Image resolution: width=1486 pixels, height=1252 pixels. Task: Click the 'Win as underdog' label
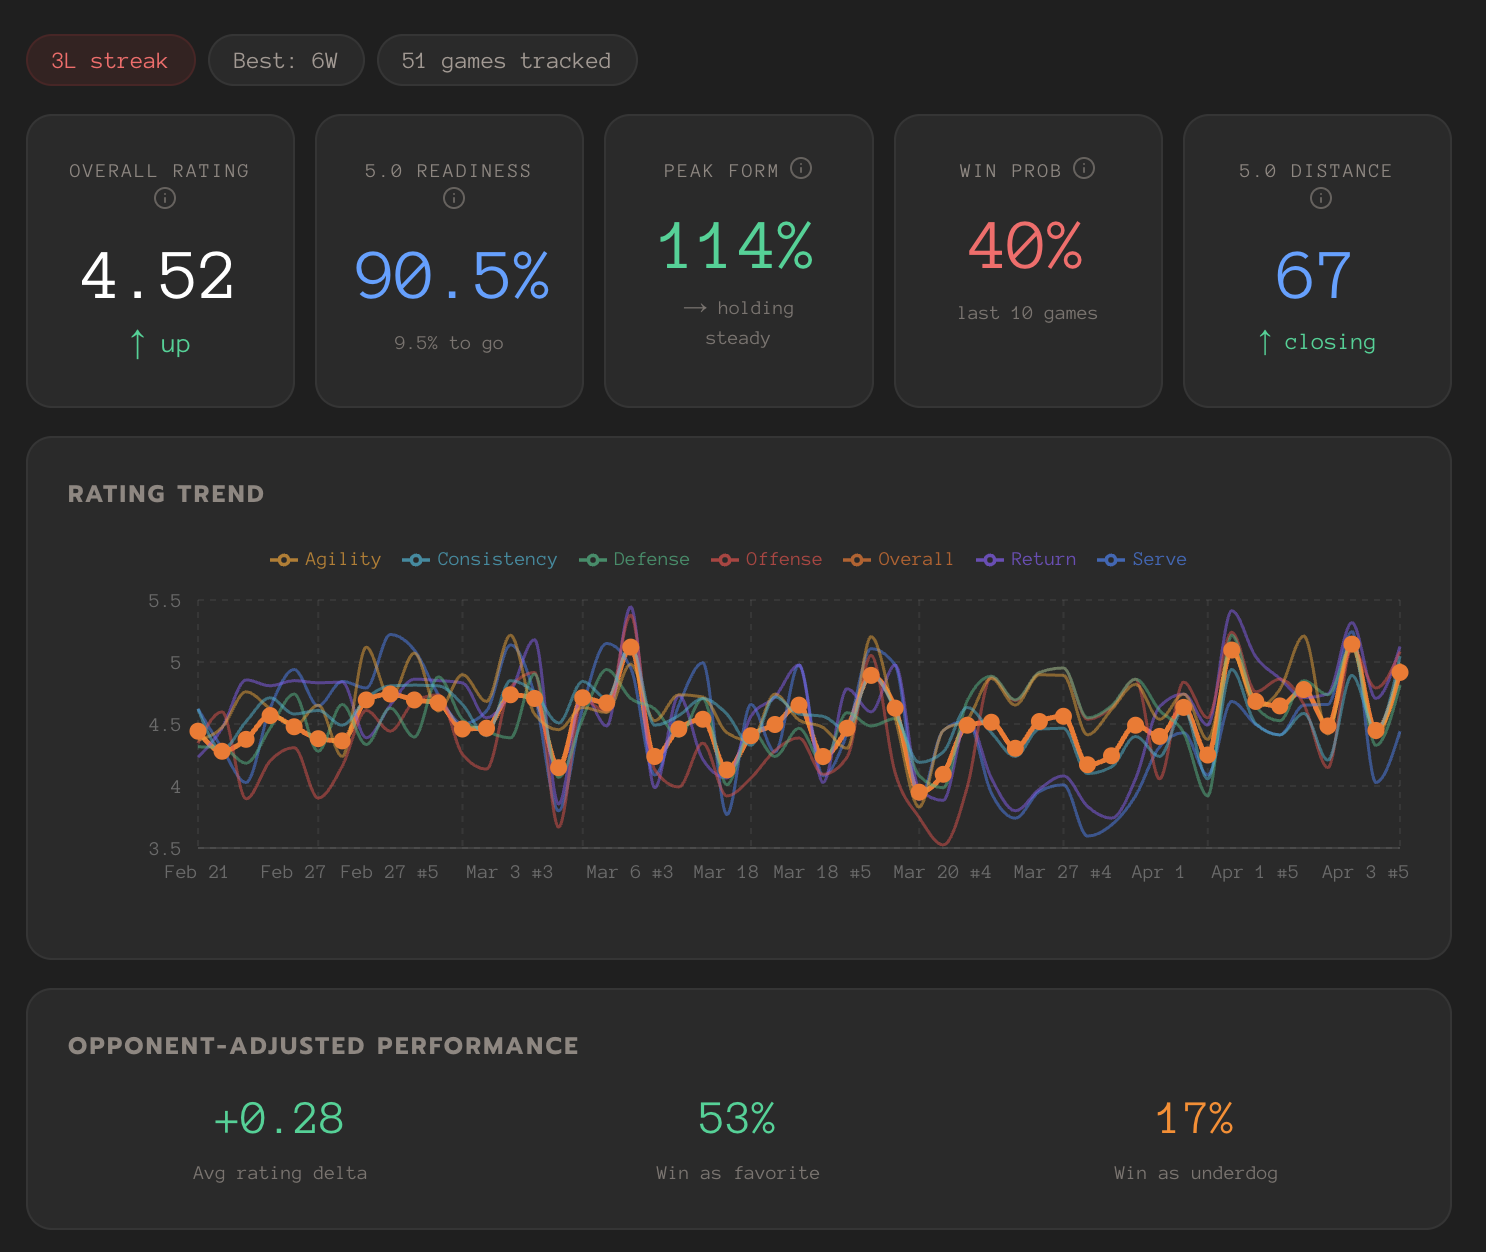click(x=1196, y=1173)
